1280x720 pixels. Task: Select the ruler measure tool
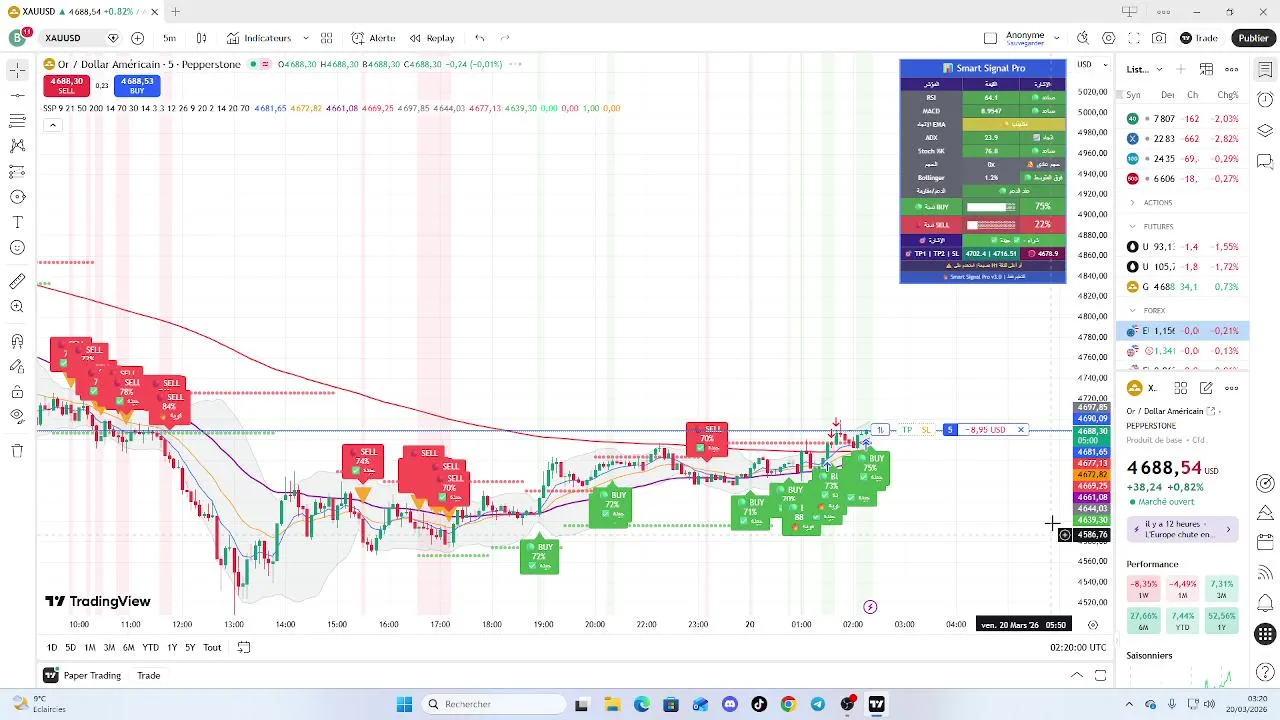click(17, 282)
